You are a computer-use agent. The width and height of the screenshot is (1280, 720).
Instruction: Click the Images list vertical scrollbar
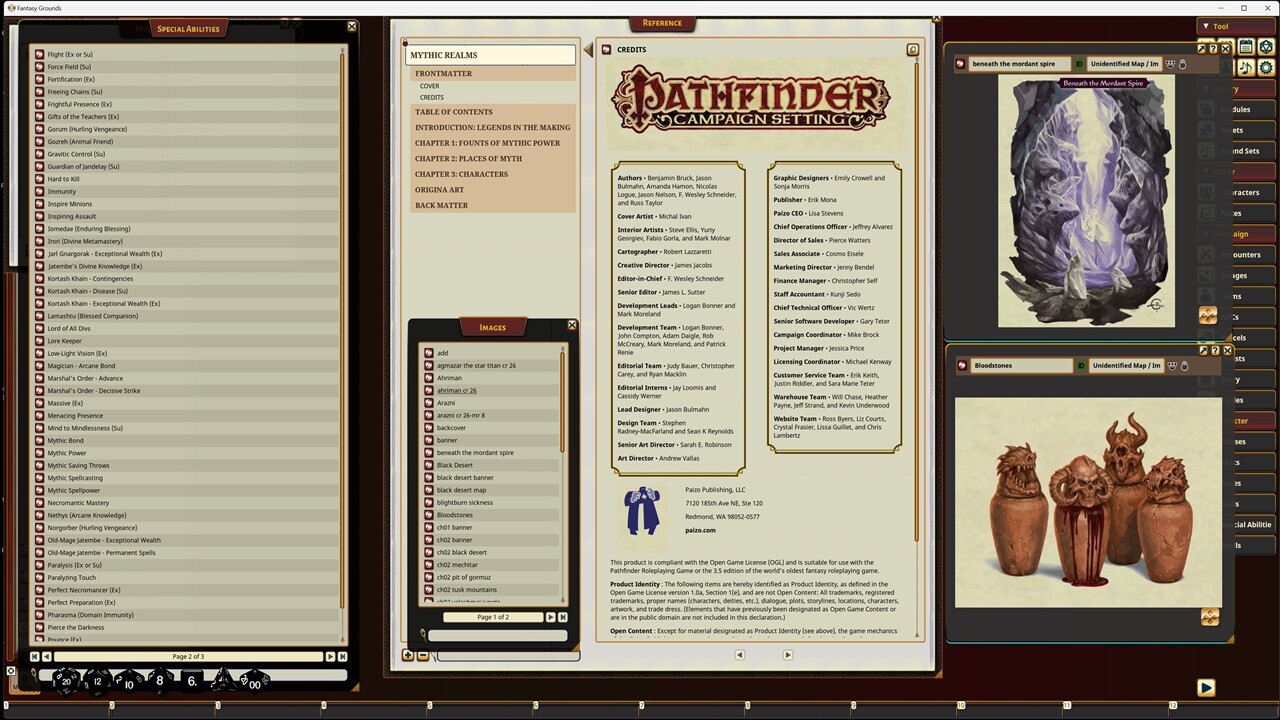pyautogui.click(x=562, y=400)
